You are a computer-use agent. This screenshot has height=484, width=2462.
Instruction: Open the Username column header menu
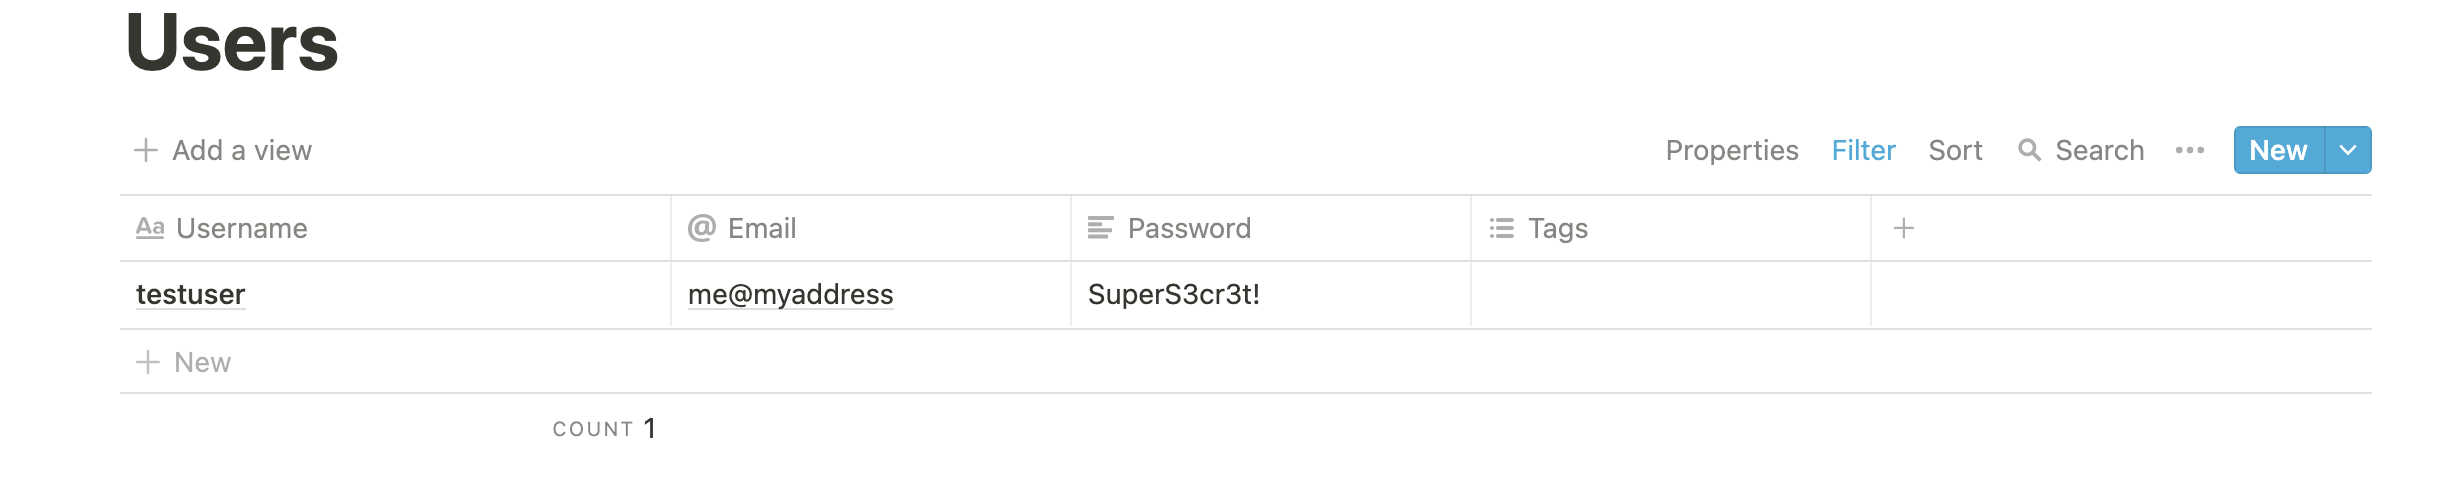395,228
